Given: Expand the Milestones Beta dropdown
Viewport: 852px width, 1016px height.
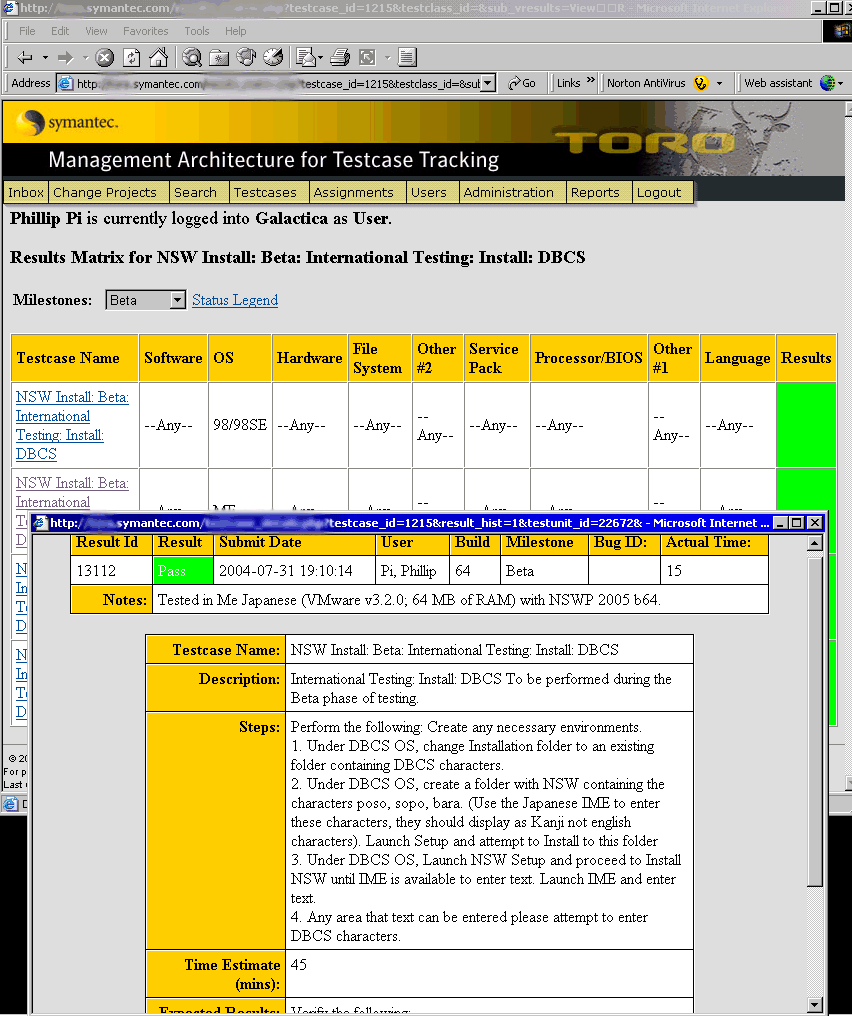Looking at the screenshot, I should click(x=177, y=300).
